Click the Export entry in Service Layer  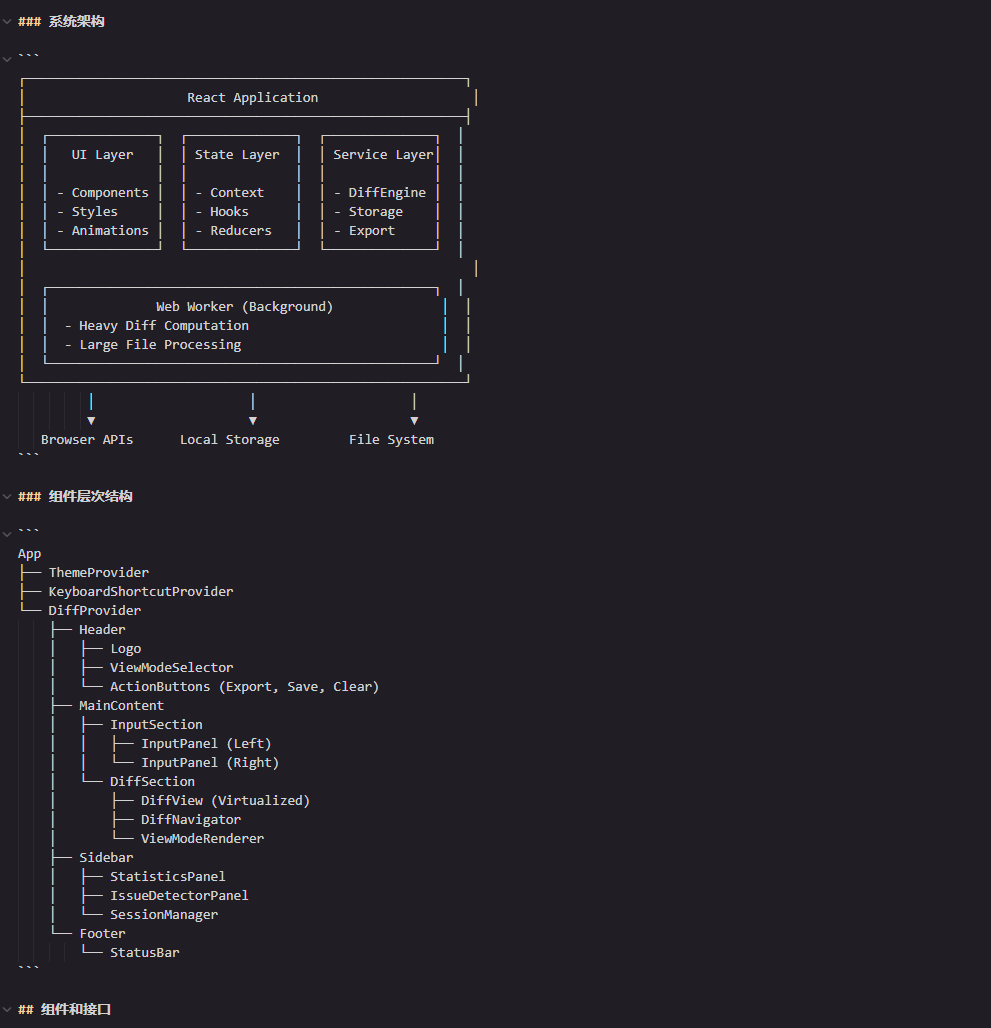click(x=372, y=231)
